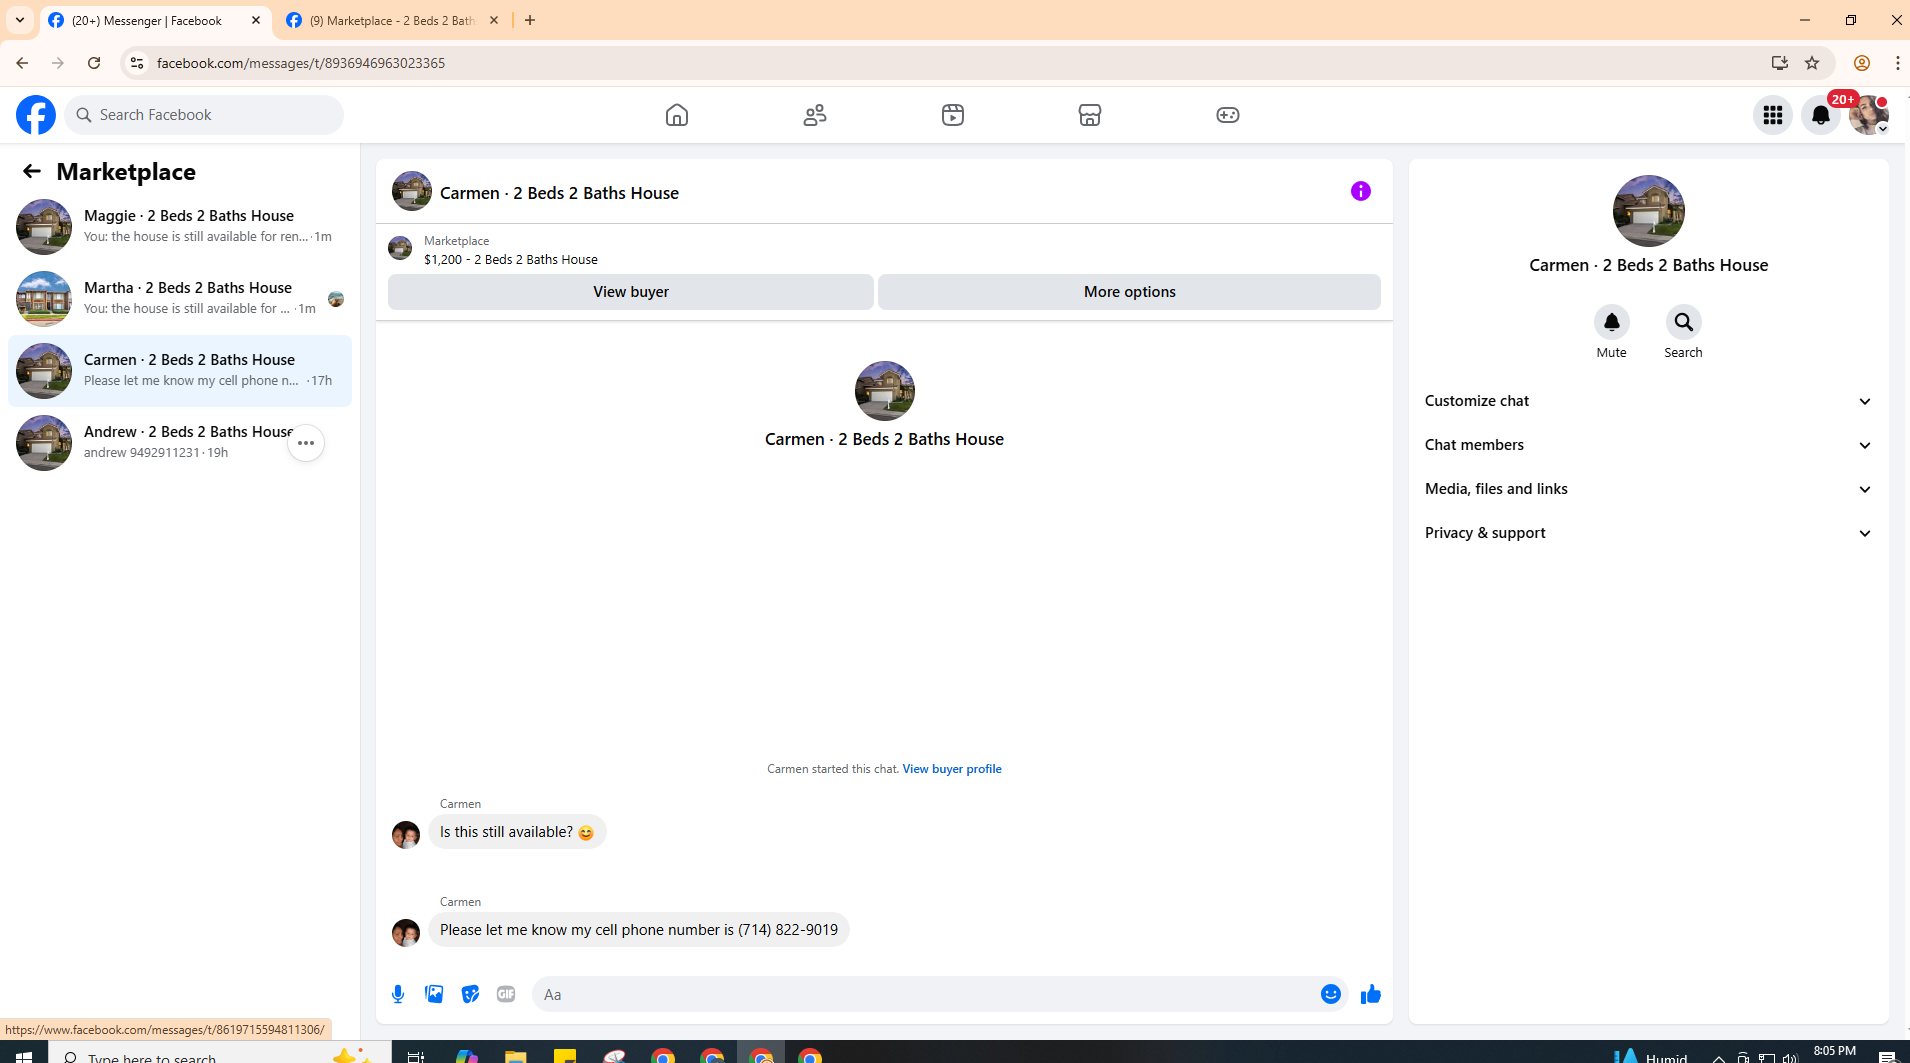The image size is (1910, 1063).
Task: Open the notifications bell icon
Action: tap(1821, 115)
